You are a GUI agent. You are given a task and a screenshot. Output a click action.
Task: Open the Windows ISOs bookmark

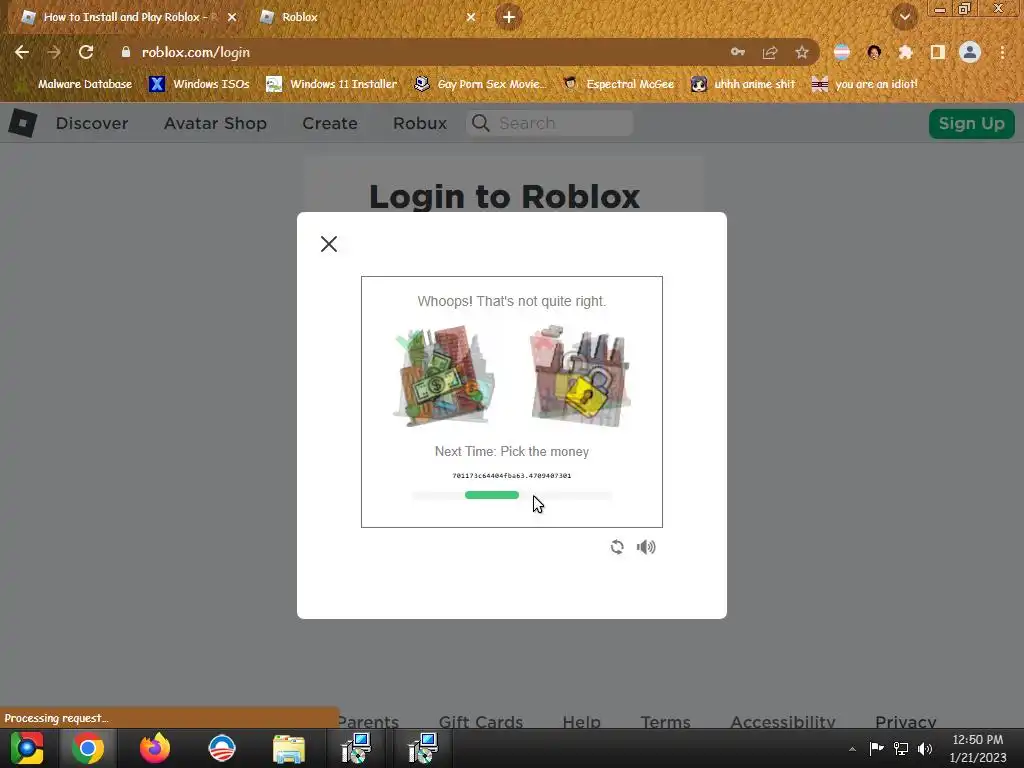click(200, 84)
